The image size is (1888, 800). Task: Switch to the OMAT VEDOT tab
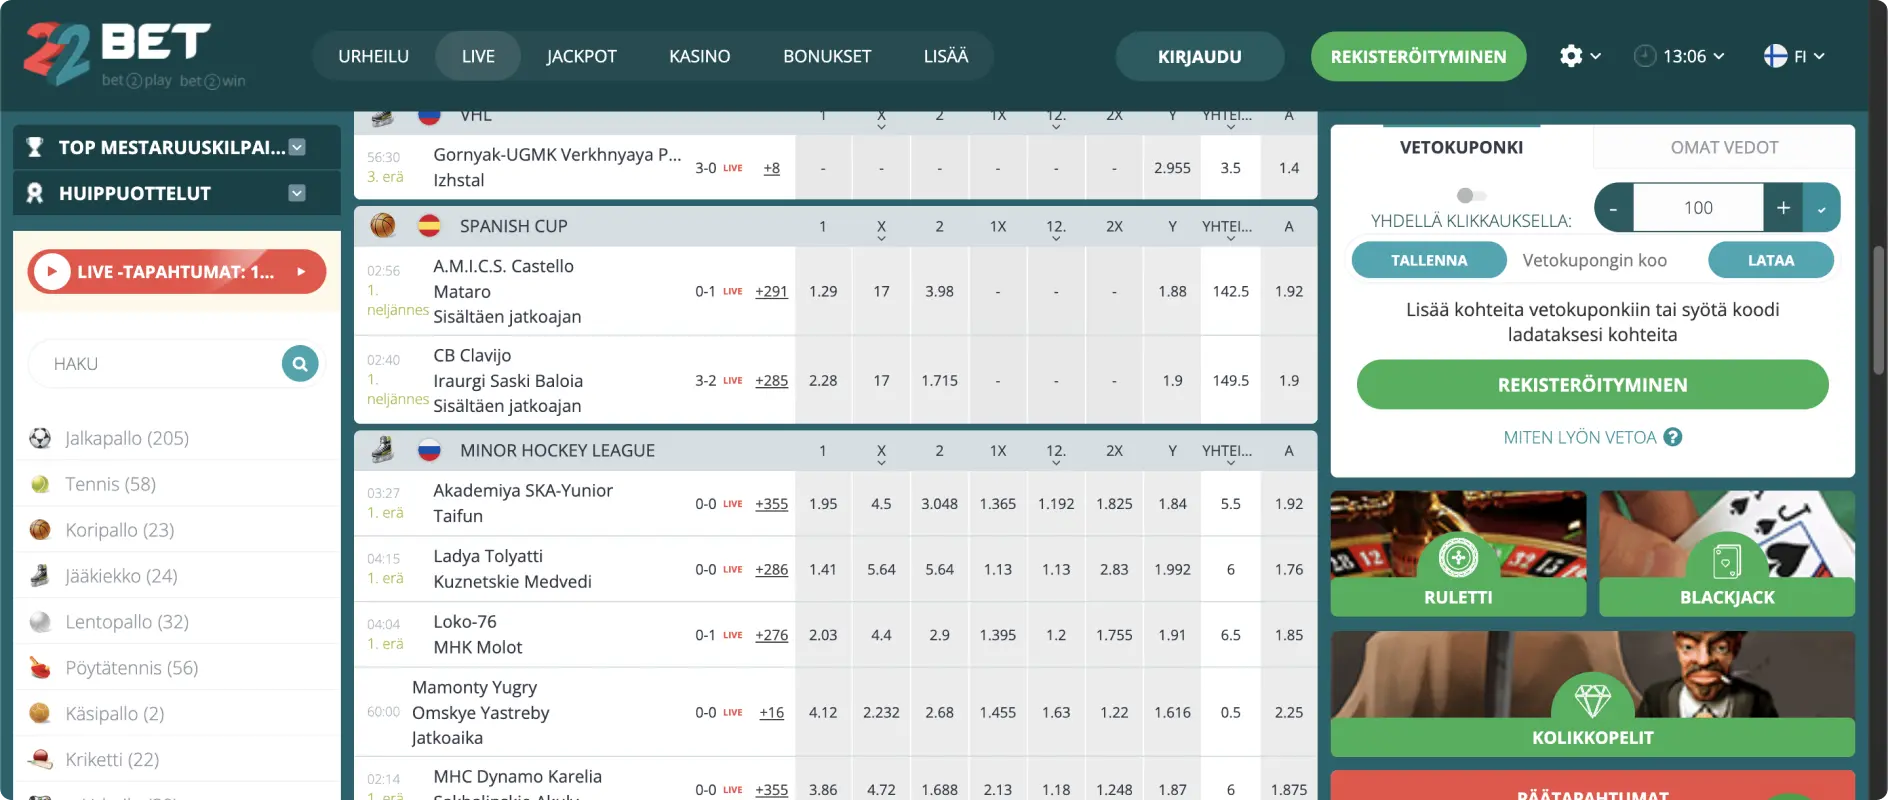[x=1724, y=147]
